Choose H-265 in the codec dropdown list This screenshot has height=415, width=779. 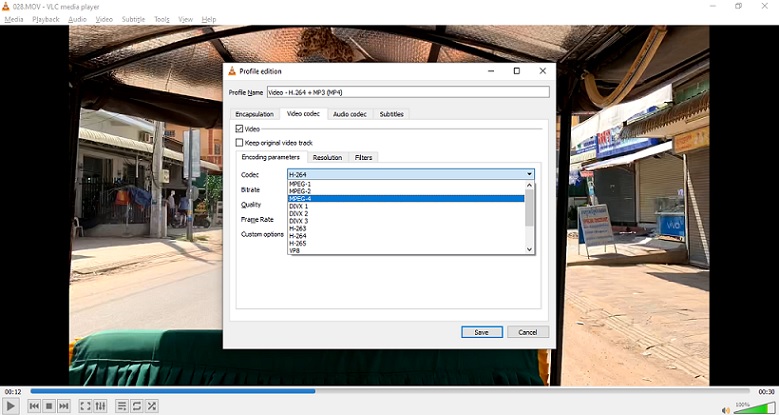[x=298, y=243]
